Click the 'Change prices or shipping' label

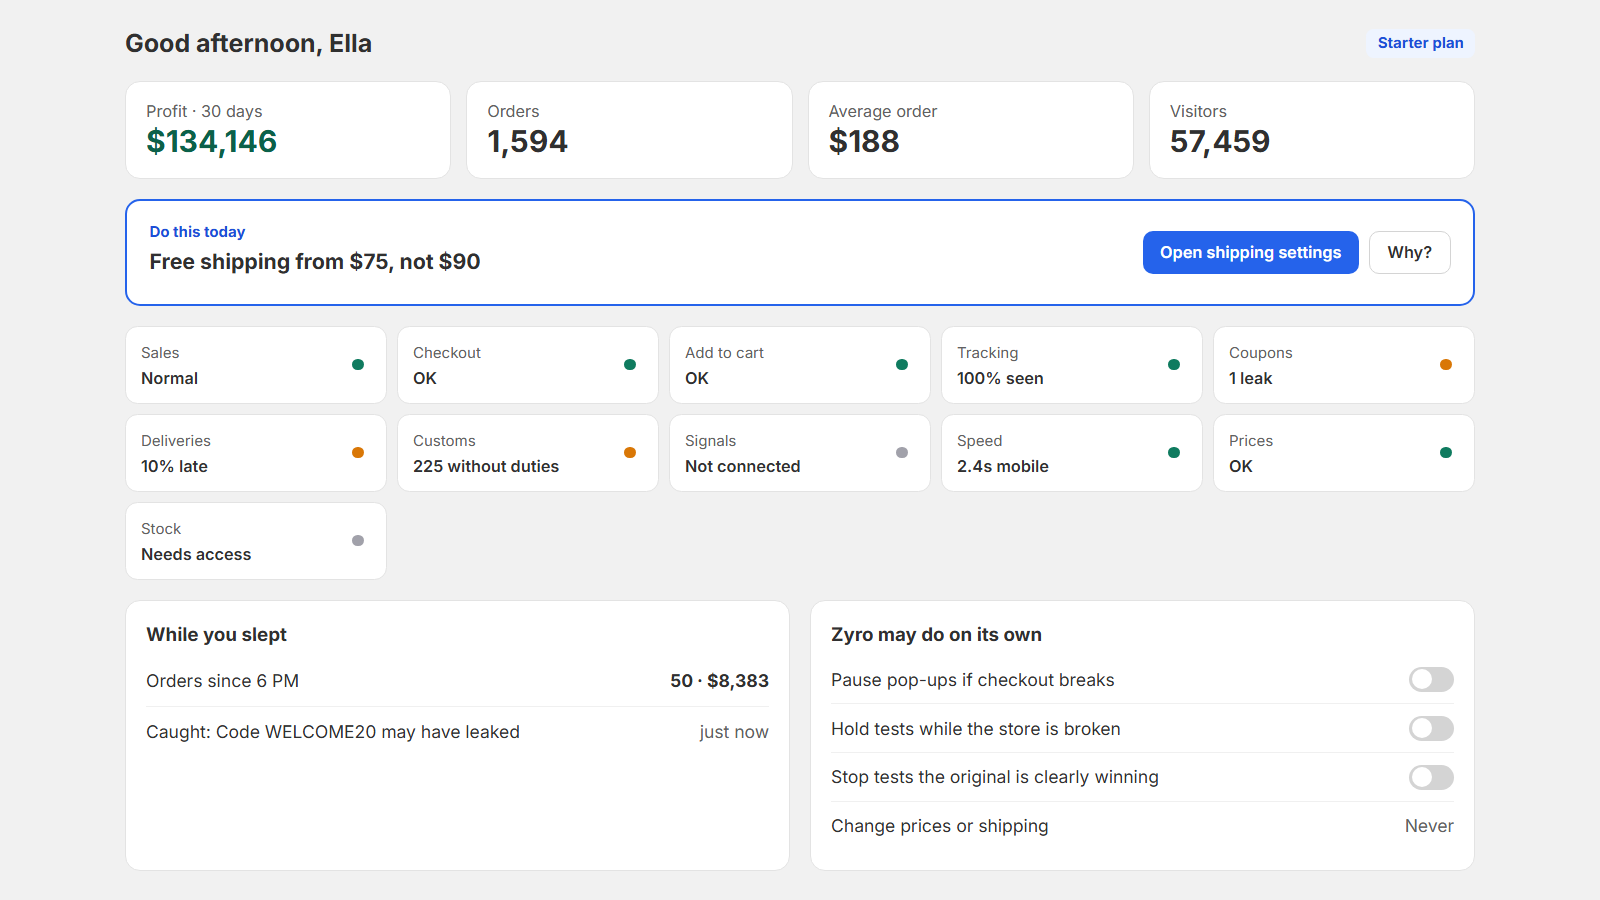click(x=940, y=826)
